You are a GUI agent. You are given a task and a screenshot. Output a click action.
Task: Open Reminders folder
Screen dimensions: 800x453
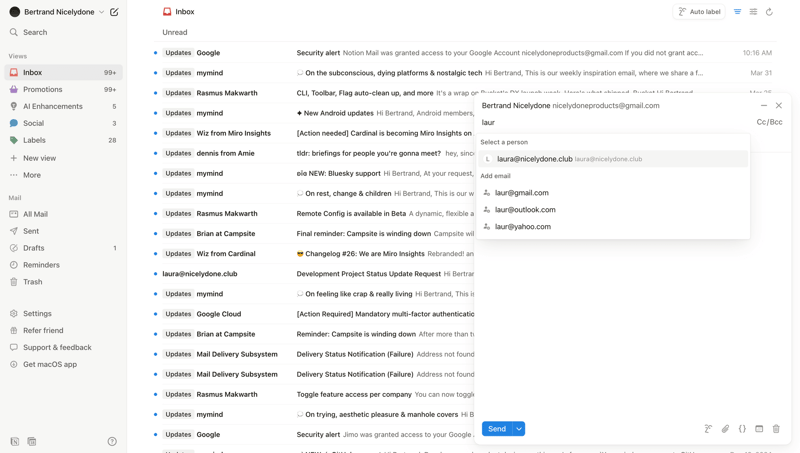[x=63, y=265]
